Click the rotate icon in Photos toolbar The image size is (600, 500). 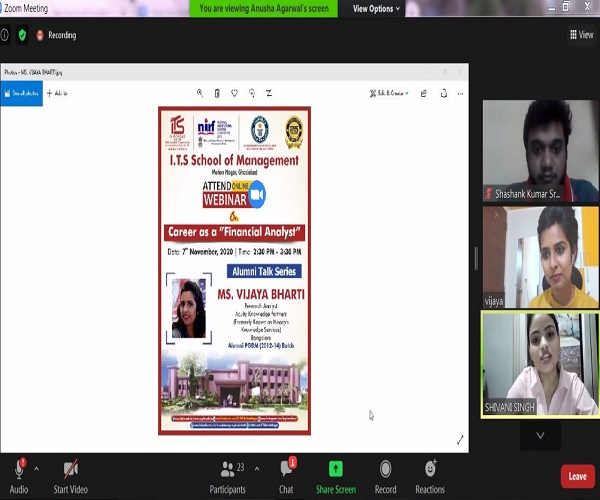252,93
